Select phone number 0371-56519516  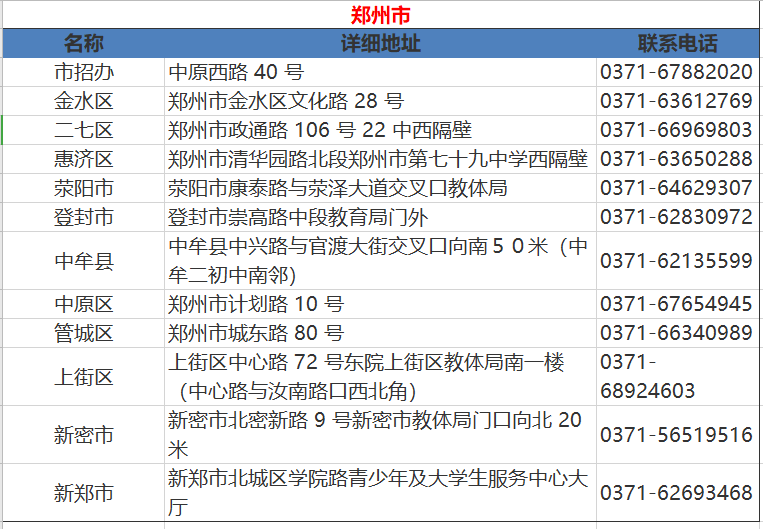click(x=678, y=435)
